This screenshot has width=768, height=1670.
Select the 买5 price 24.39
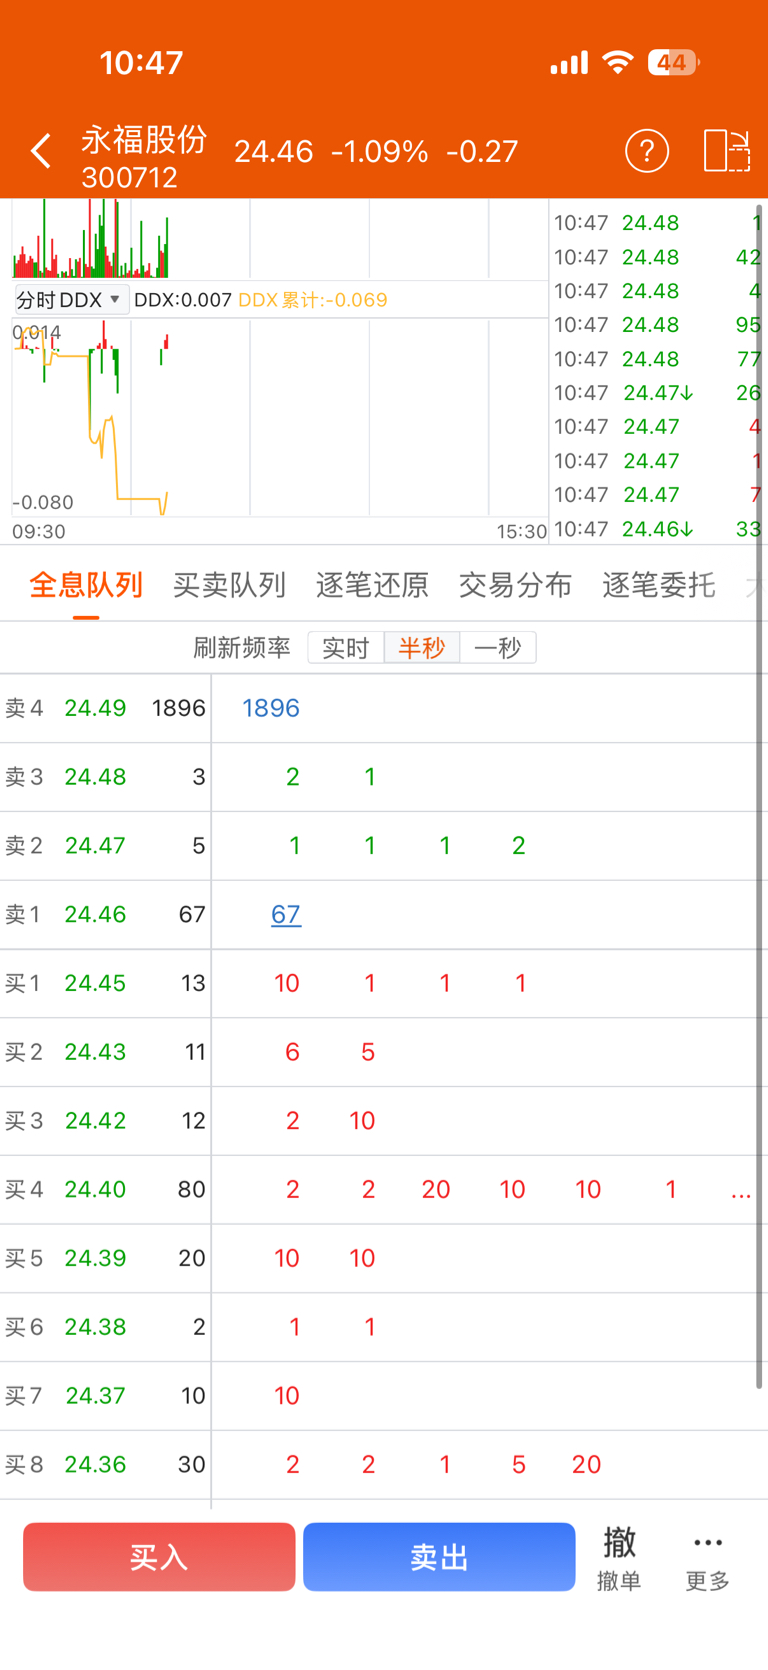(95, 1258)
